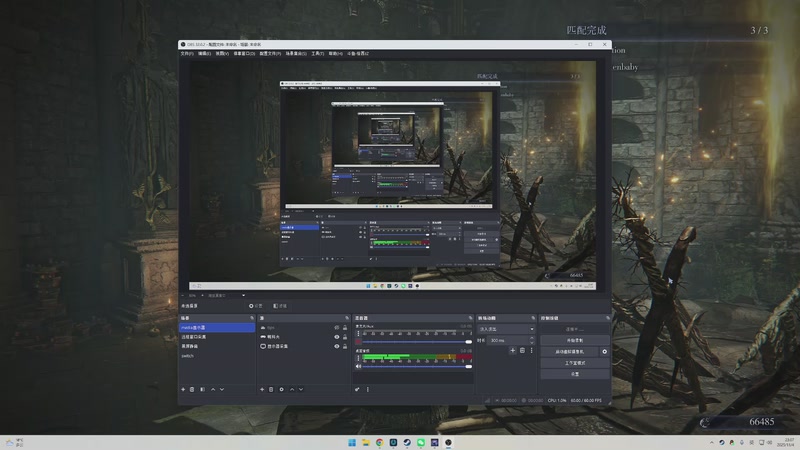Viewport: 800px width, 450px height.
Task: Toggle visibility of the camera source
Action: [x=336, y=337]
